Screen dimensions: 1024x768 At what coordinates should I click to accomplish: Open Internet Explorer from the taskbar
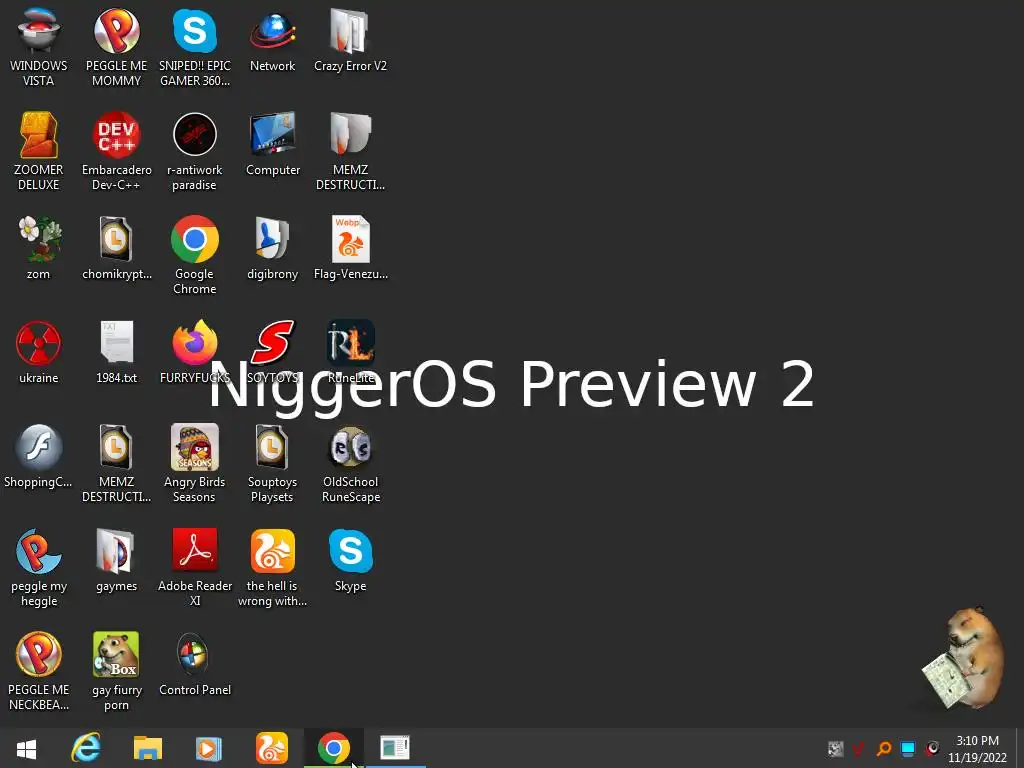86,748
